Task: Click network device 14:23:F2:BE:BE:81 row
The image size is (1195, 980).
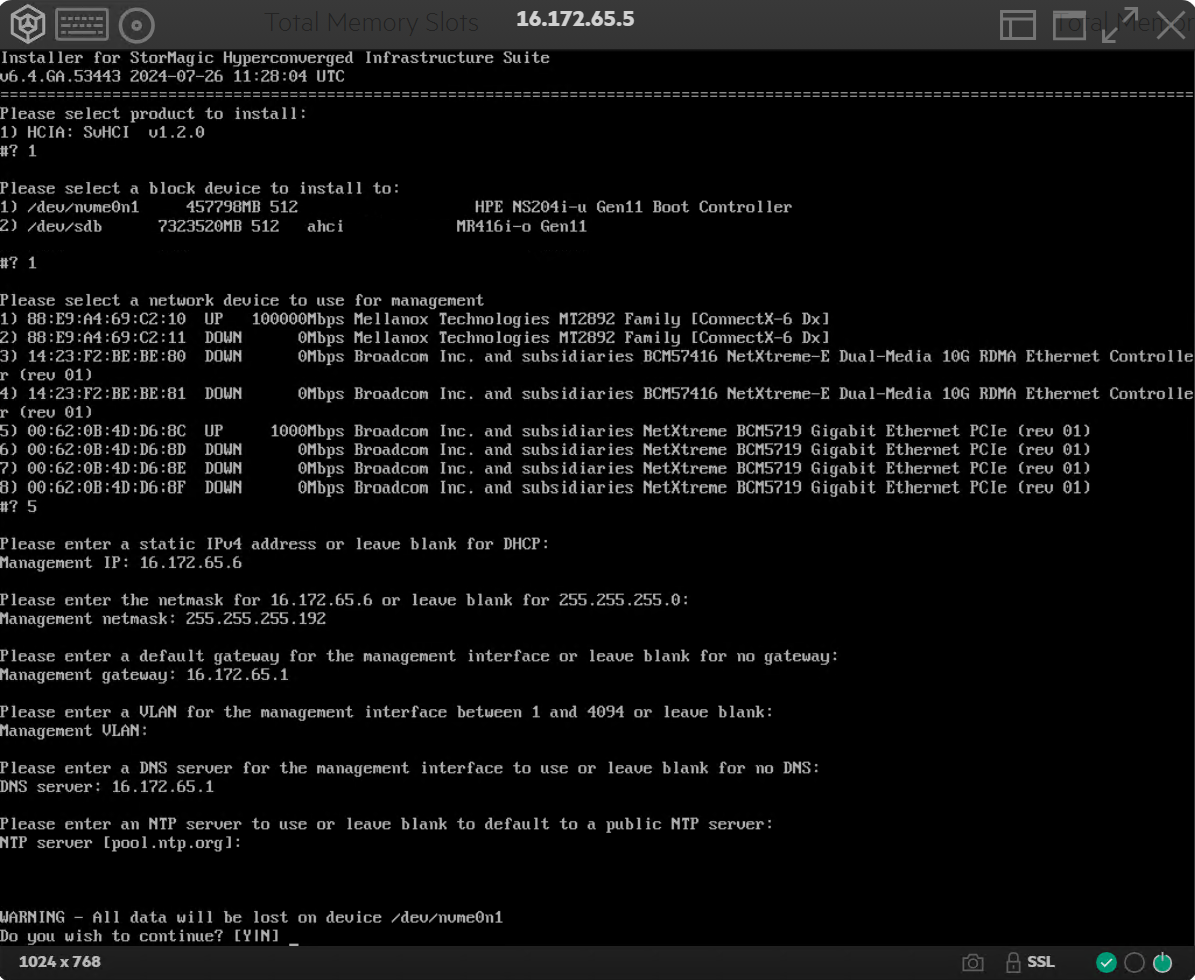Action: [598, 403]
